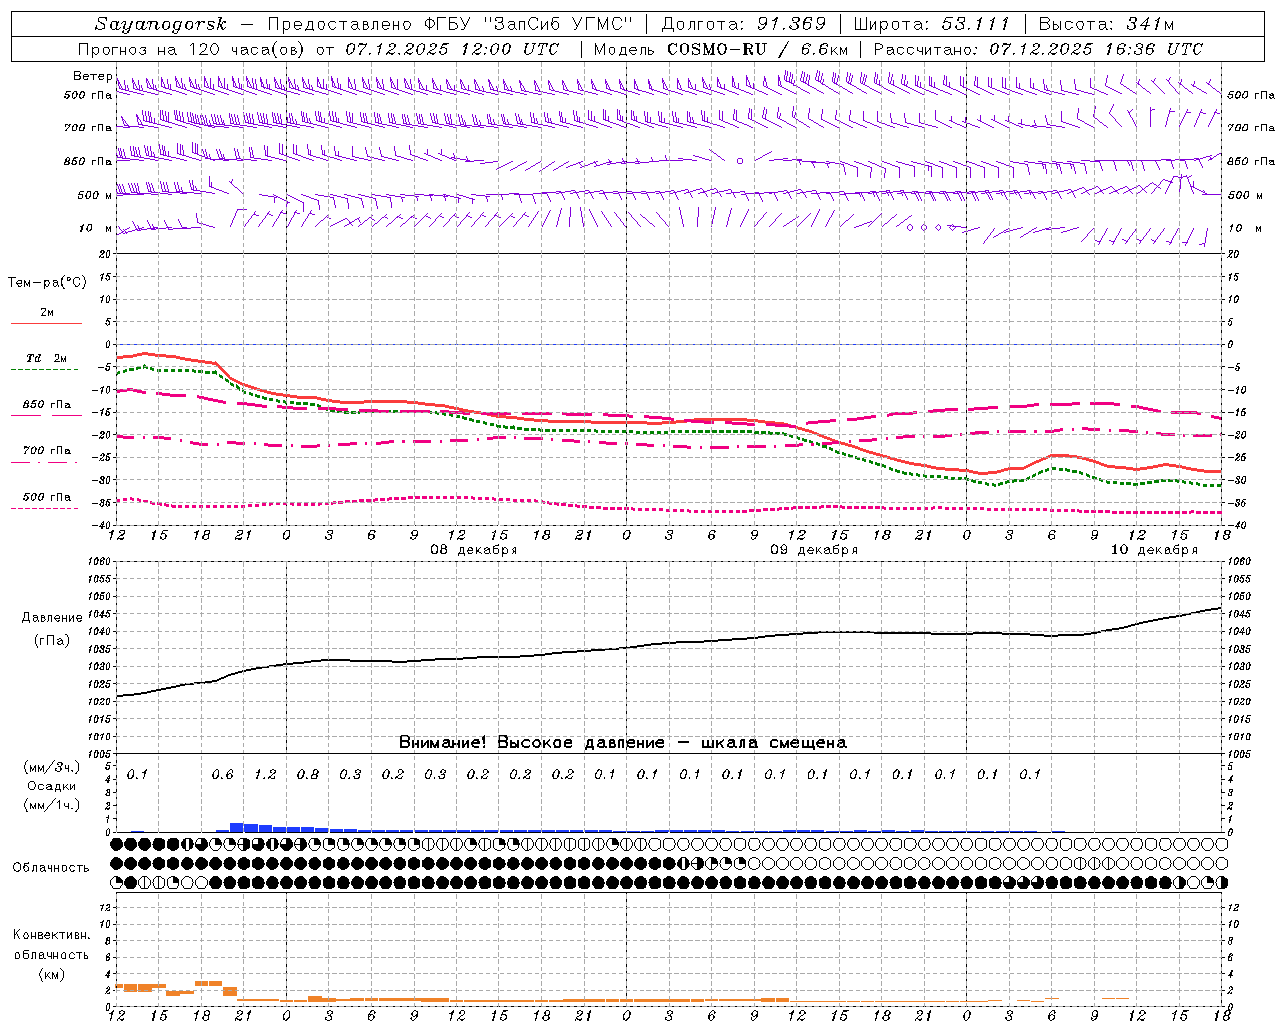This screenshot has height=1024, width=1280.
Task: Click the 'Осадки' precipitation label
Action: click(x=53, y=786)
